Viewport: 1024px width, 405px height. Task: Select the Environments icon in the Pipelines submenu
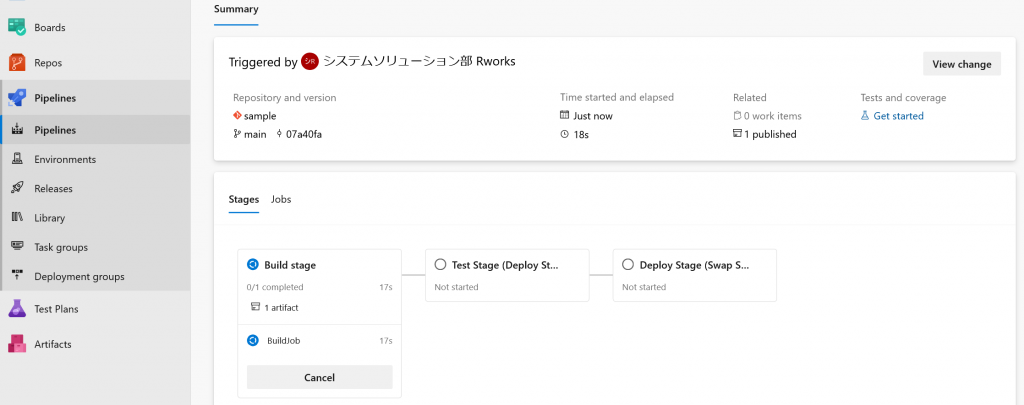[x=18, y=159]
